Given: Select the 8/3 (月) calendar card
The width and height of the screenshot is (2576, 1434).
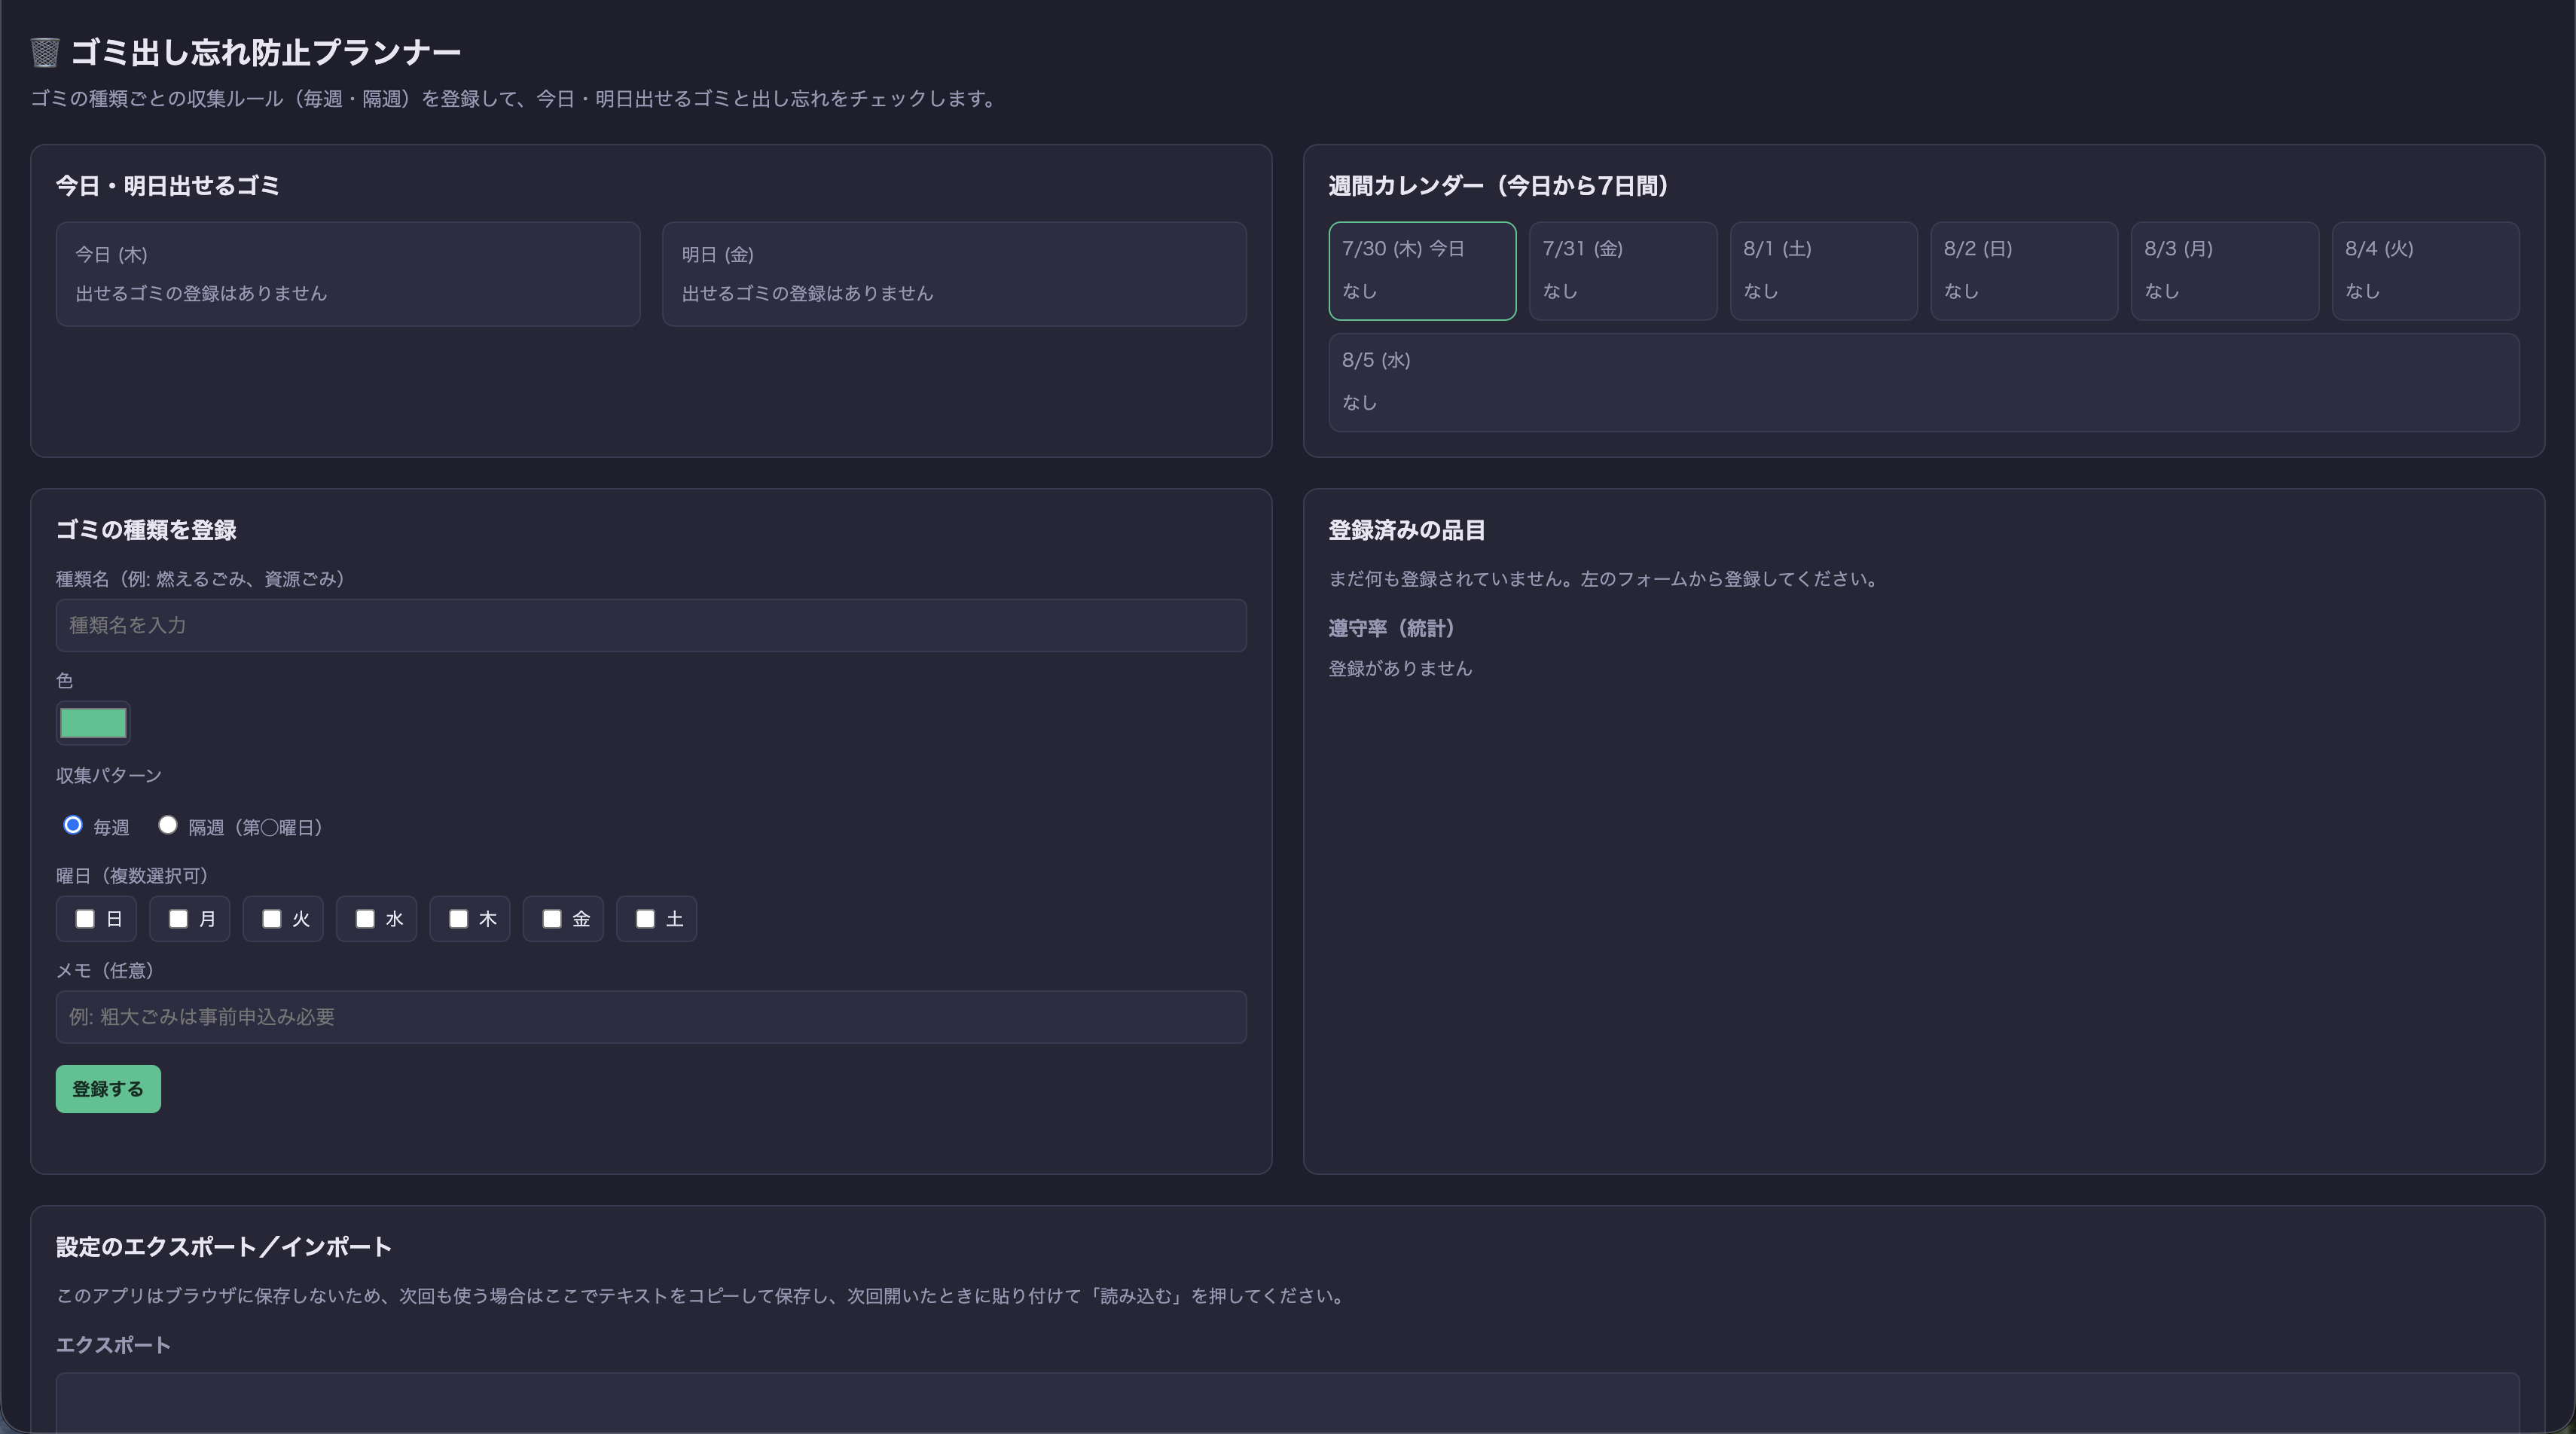Looking at the screenshot, I should point(2224,270).
